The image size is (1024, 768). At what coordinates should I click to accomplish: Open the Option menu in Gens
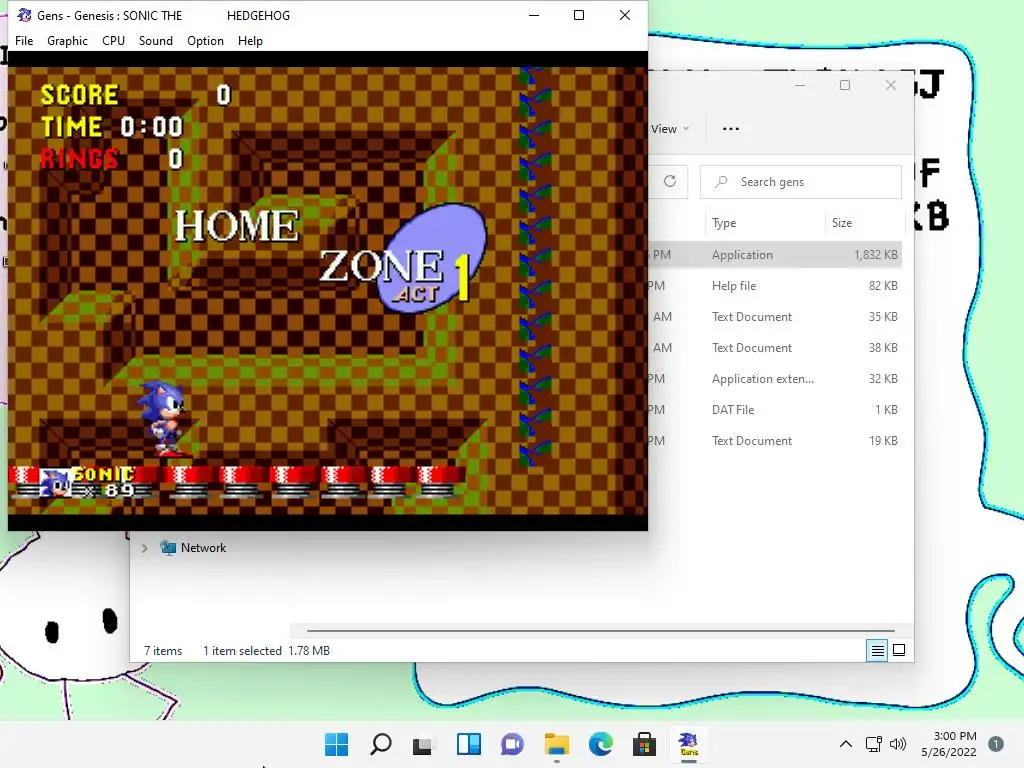point(205,40)
